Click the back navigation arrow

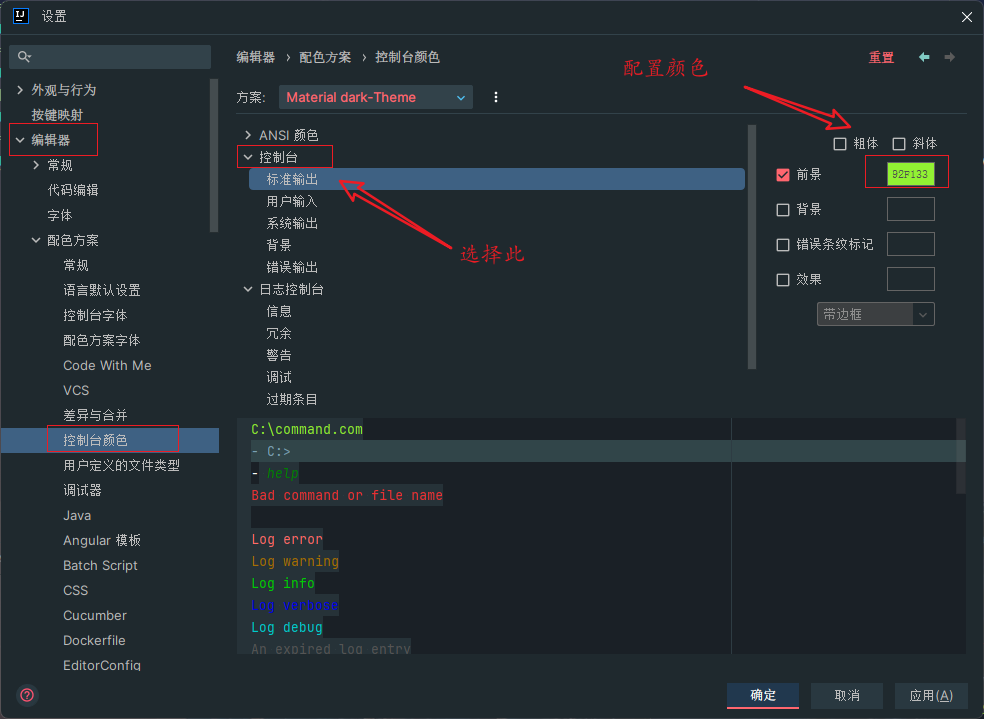click(923, 57)
